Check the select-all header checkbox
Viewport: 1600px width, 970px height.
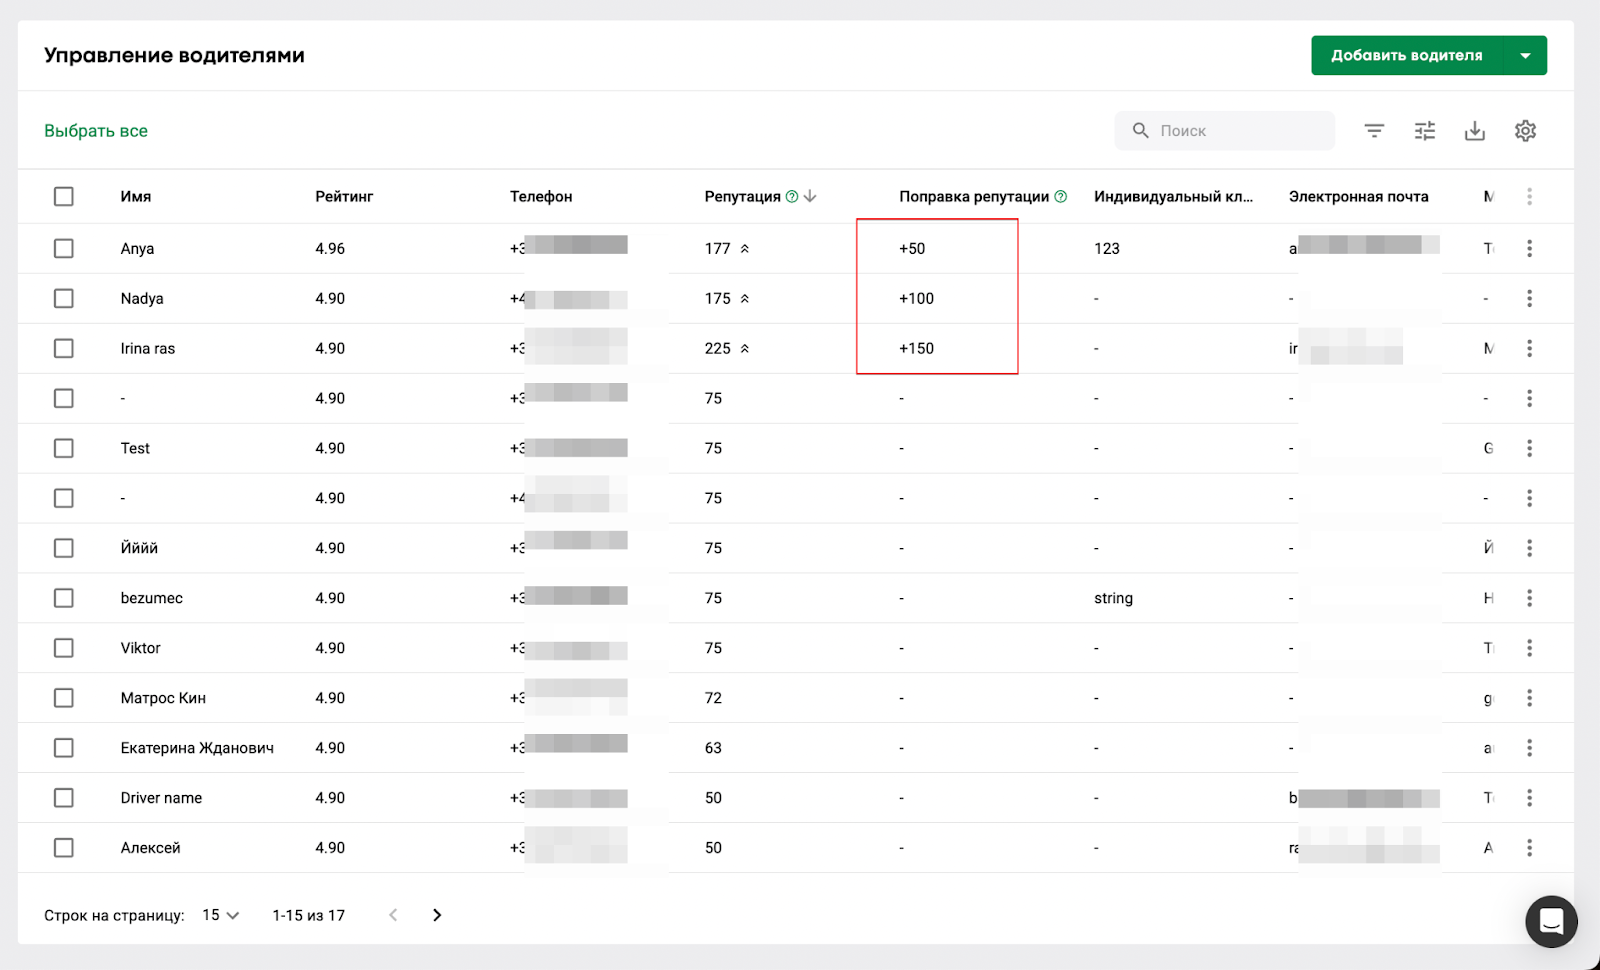coord(64,197)
